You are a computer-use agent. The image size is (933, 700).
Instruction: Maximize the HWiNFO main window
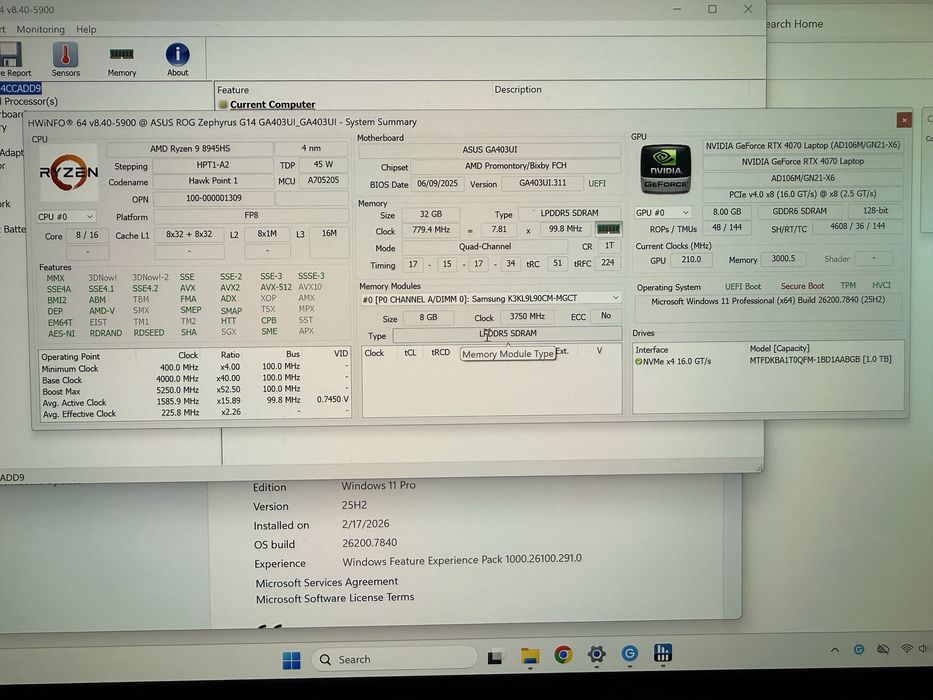[x=712, y=9]
